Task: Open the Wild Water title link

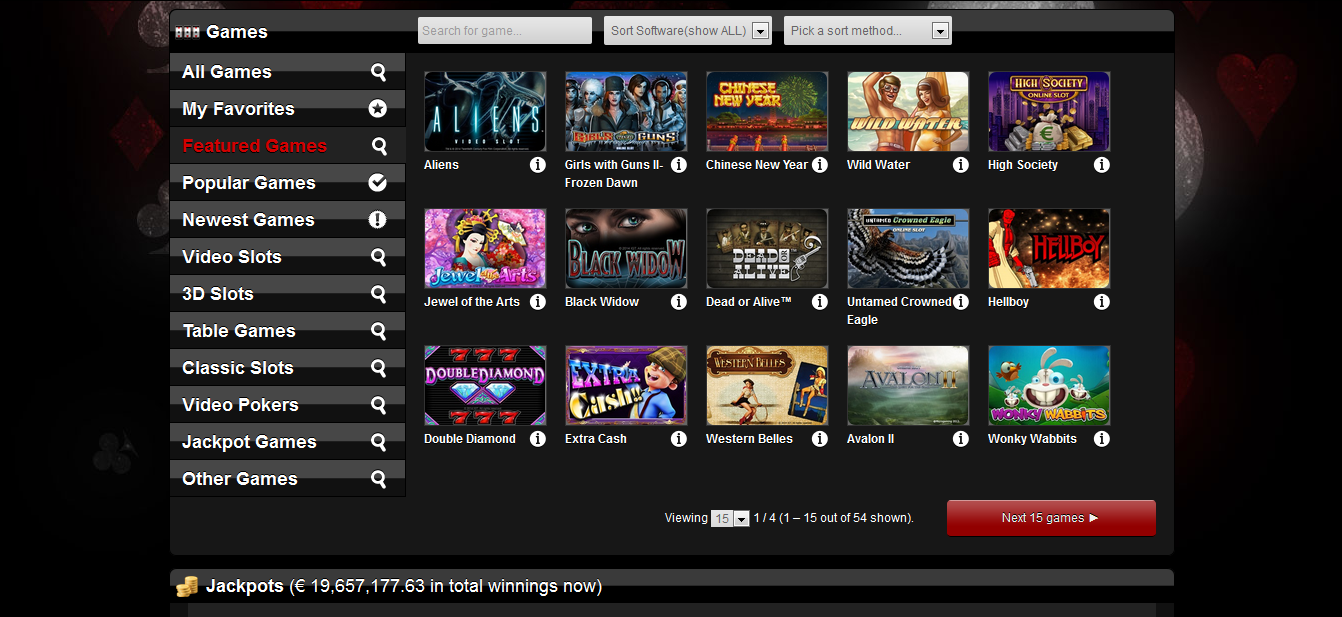Action: [x=878, y=165]
